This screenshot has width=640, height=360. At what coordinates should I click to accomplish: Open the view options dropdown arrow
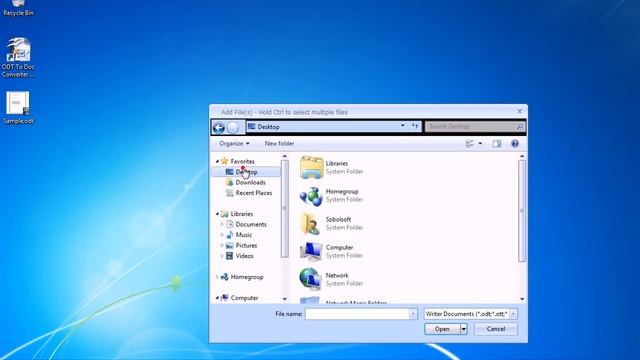[480, 143]
